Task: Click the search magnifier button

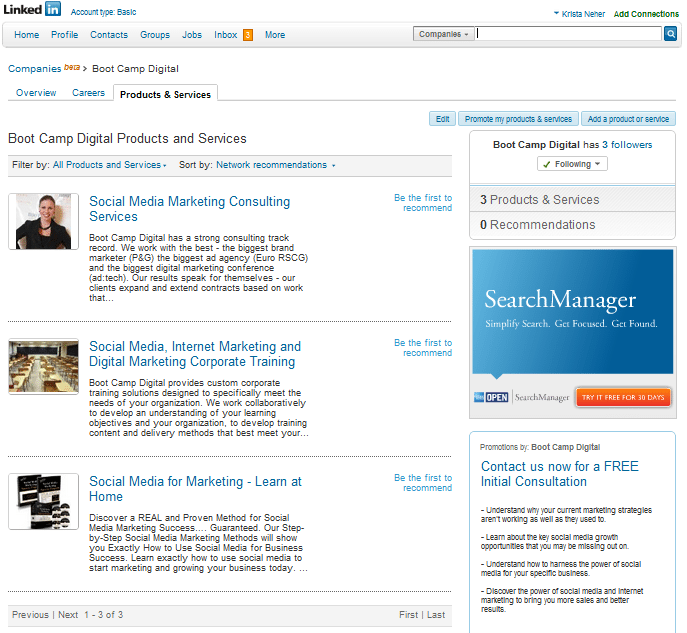Action: click(x=670, y=34)
